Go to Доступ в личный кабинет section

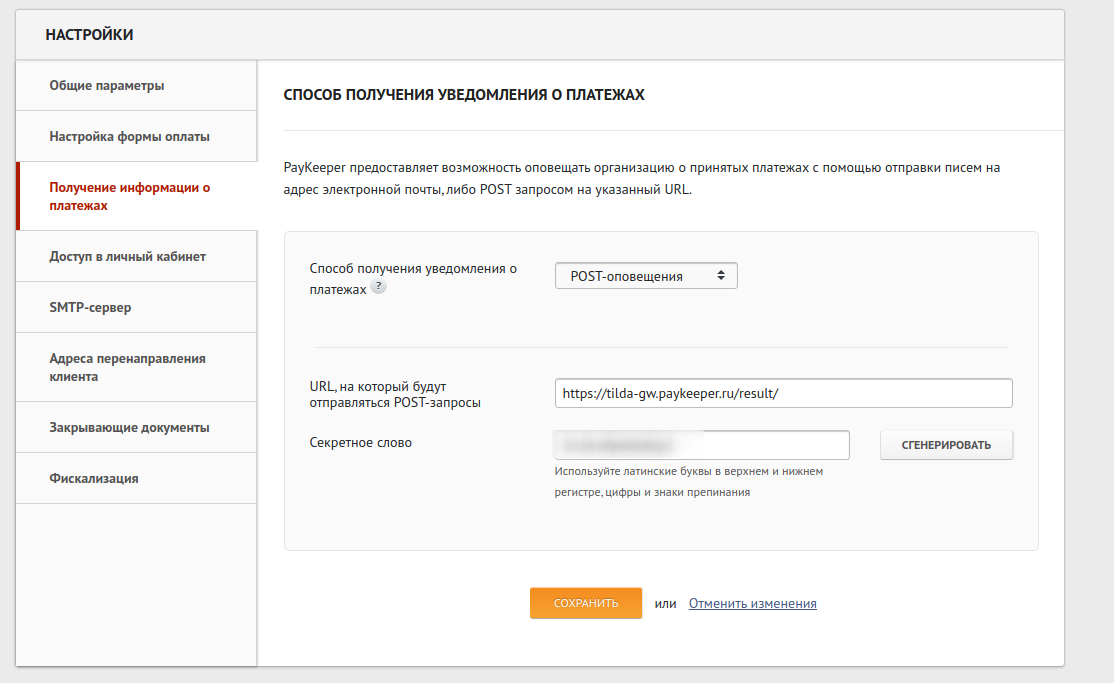[x=127, y=257]
